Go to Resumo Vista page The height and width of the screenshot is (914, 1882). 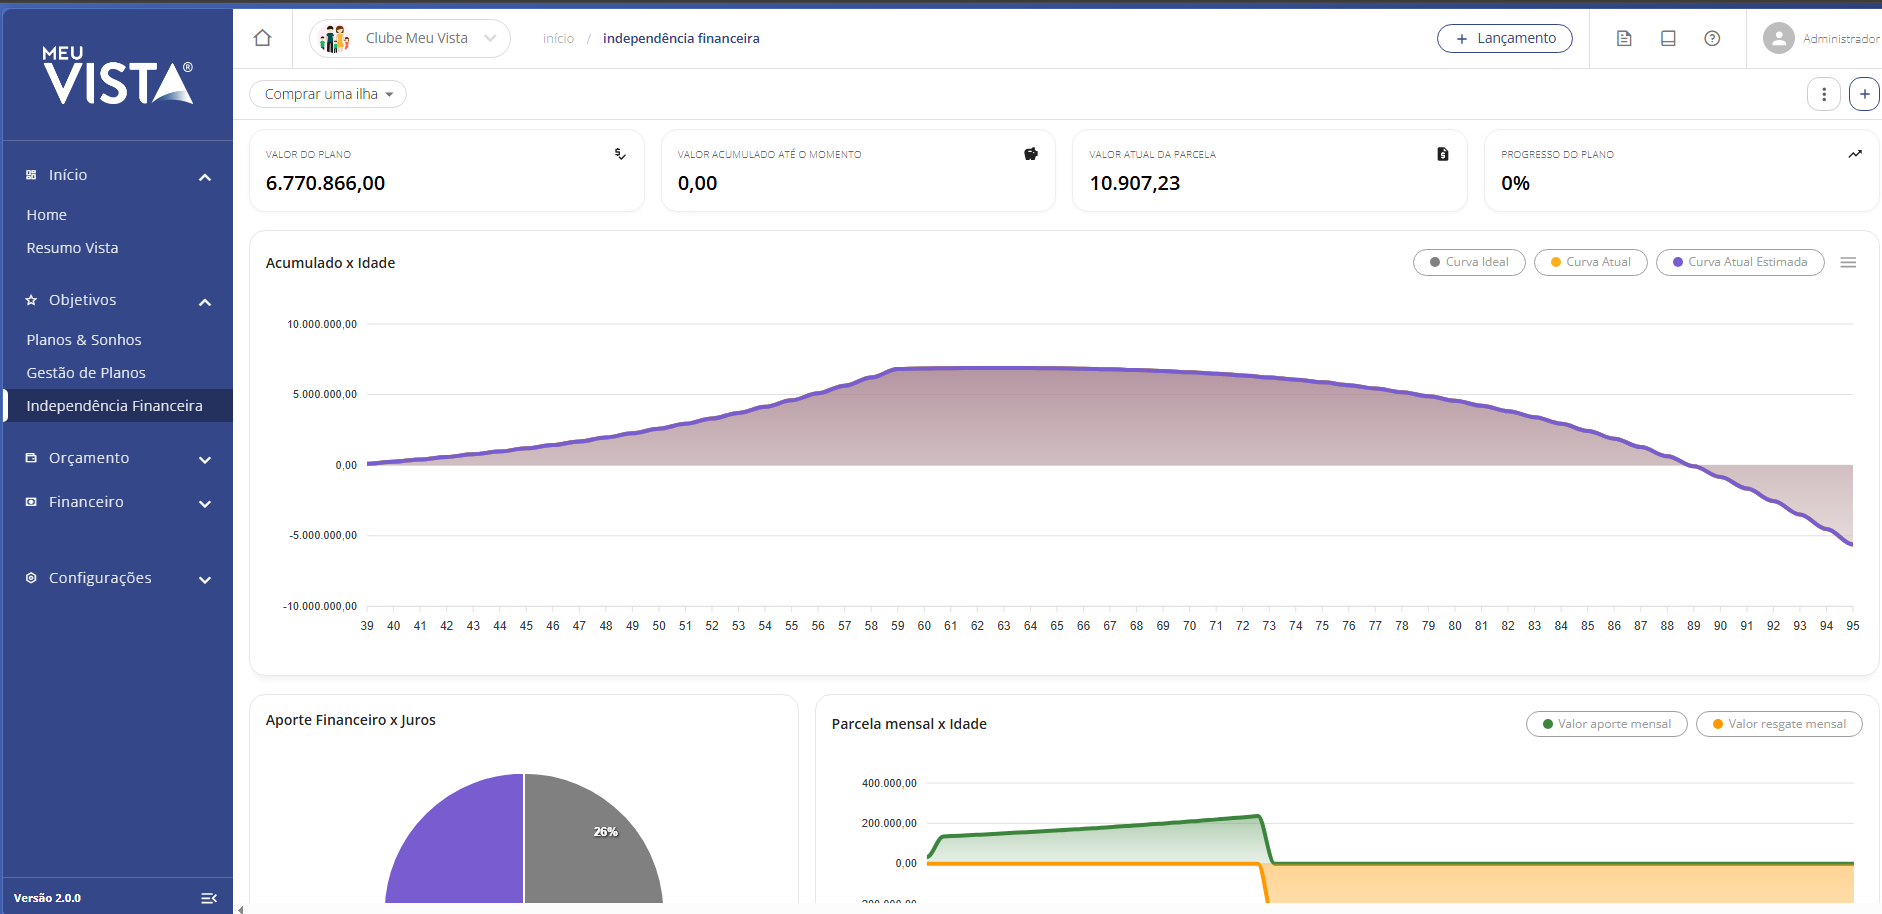(x=72, y=248)
